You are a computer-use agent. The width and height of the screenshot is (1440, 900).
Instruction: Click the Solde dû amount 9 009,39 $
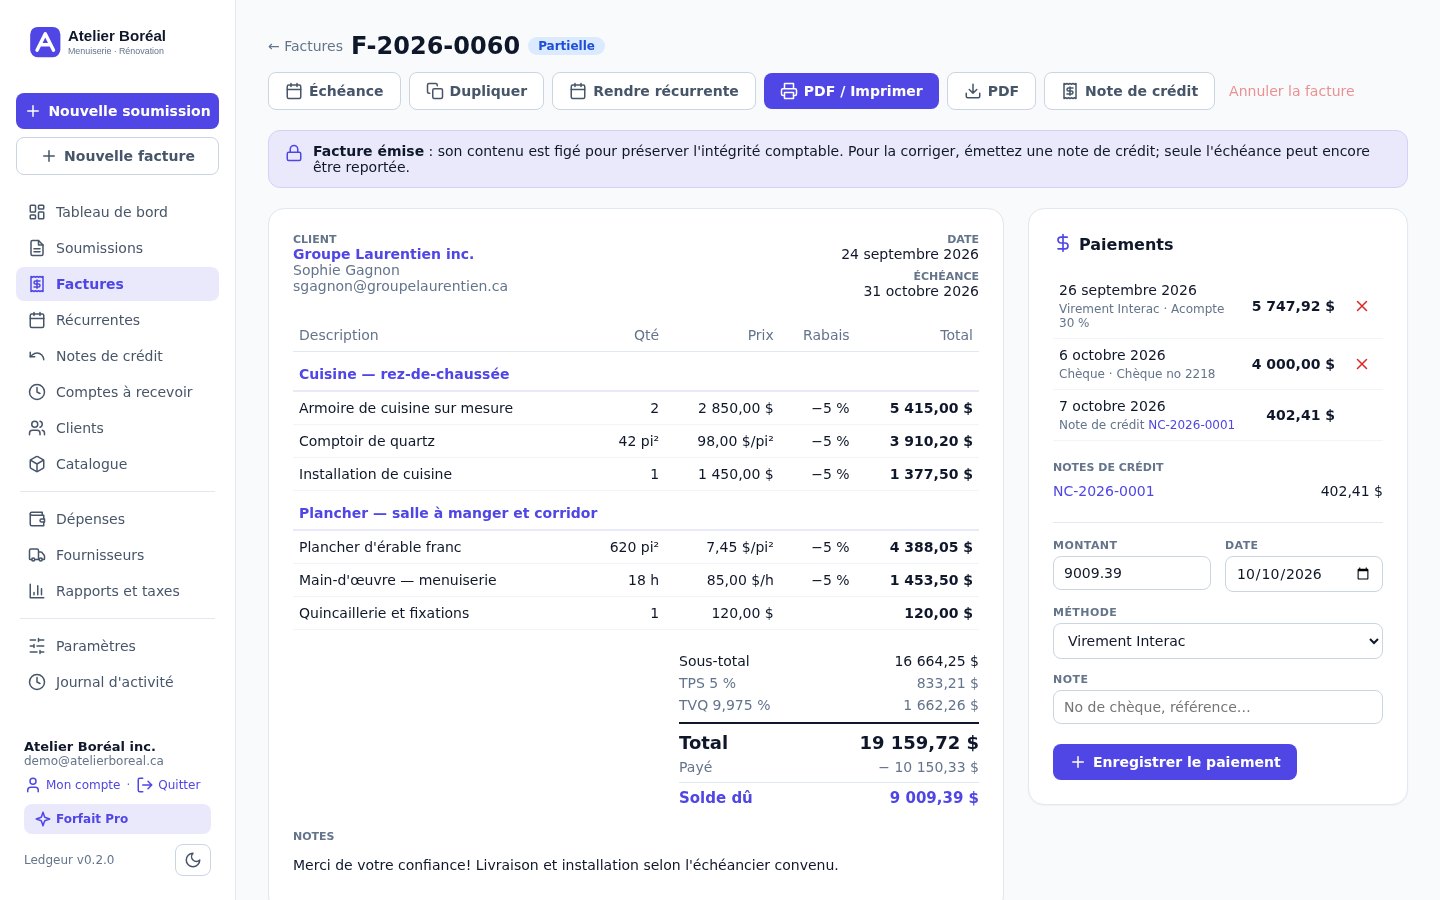point(934,797)
